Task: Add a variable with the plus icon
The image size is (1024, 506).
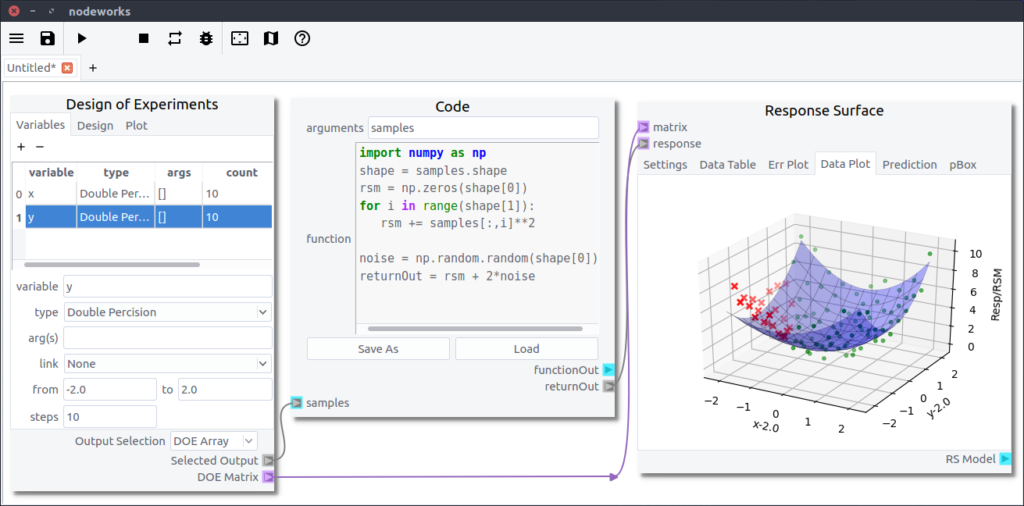Action: click(x=21, y=147)
